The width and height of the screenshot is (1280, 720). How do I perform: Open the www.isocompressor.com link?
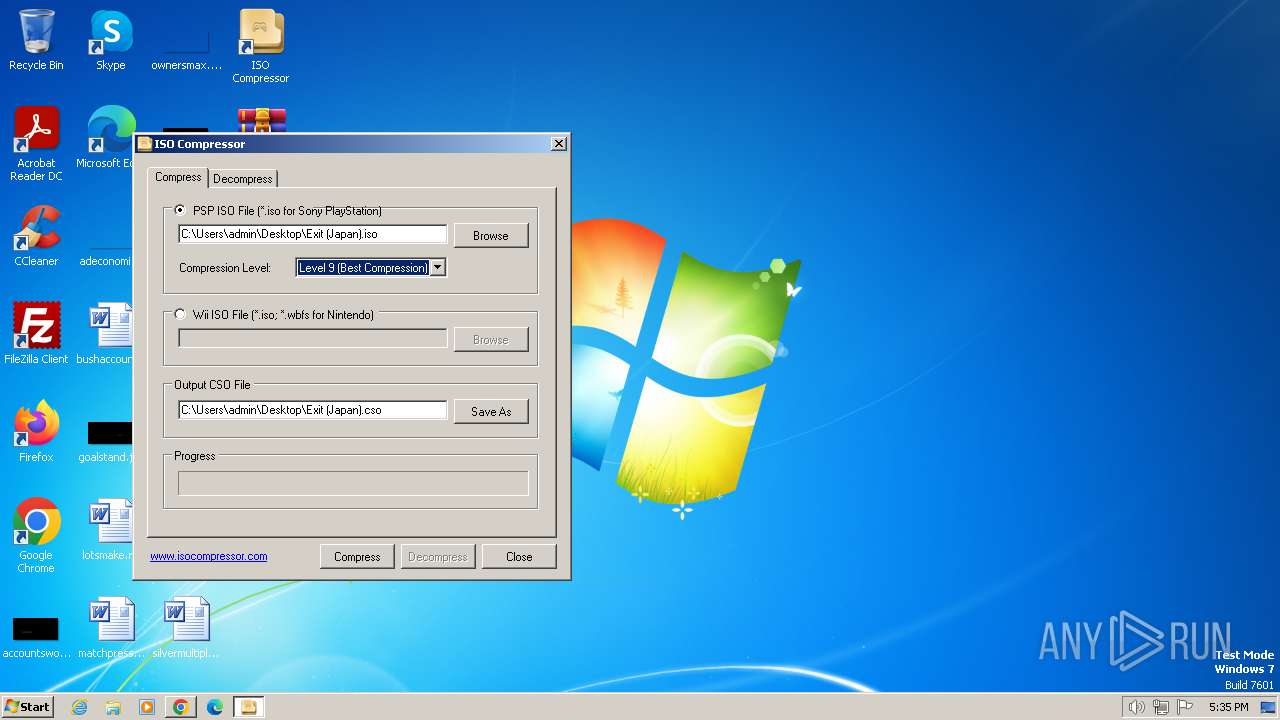pos(209,556)
